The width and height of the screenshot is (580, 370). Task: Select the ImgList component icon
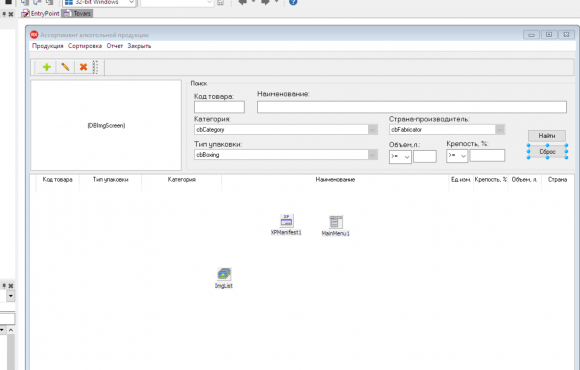(x=224, y=274)
